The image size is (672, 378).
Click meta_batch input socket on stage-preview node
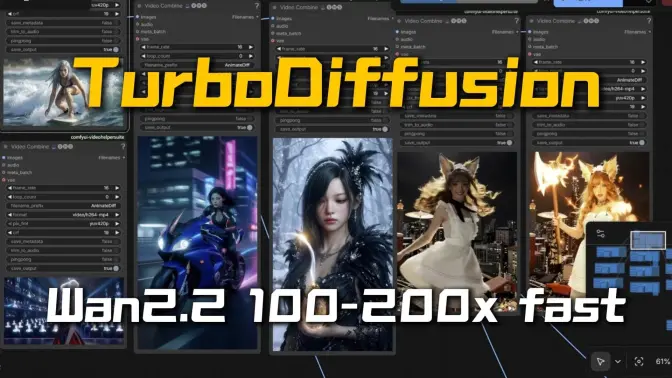click(x=4, y=172)
